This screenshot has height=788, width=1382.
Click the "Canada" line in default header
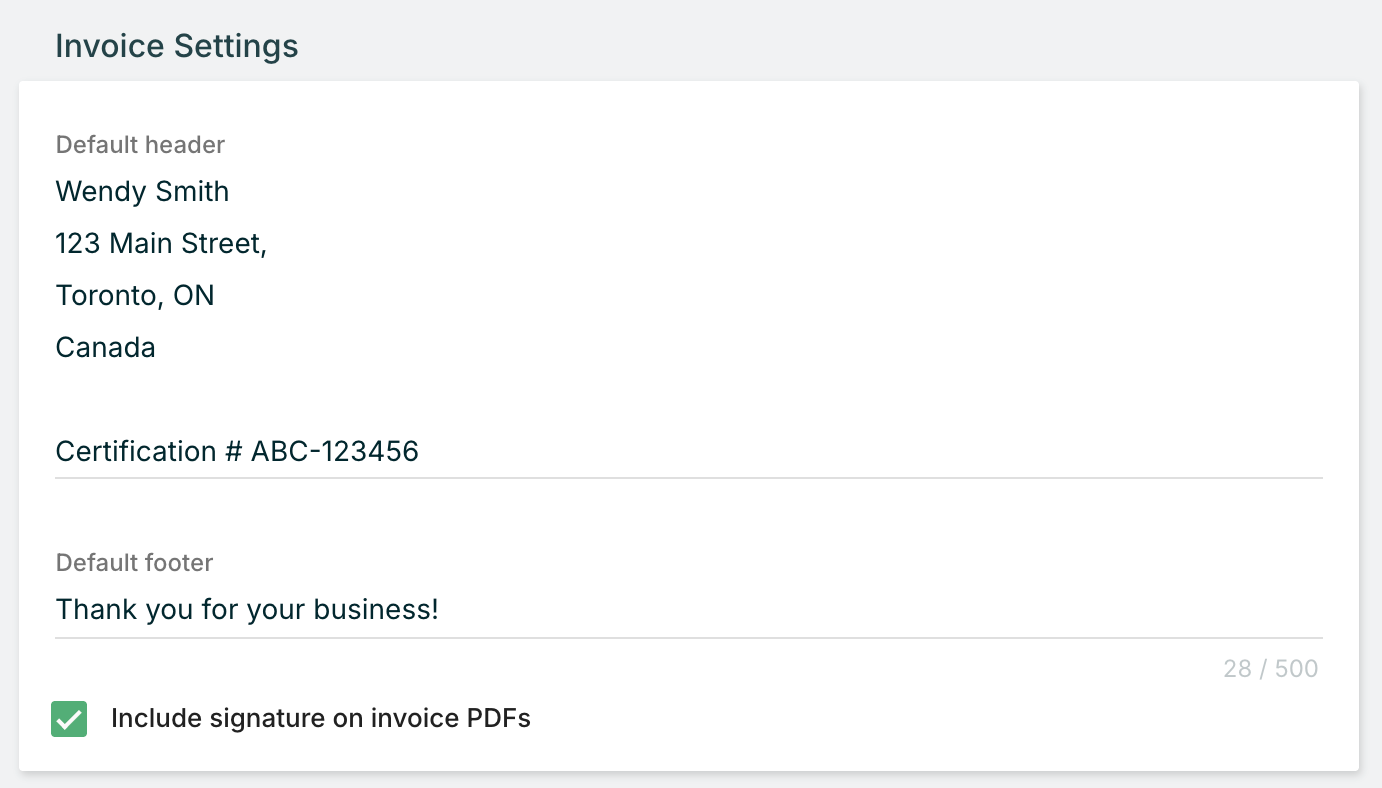click(105, 347)
